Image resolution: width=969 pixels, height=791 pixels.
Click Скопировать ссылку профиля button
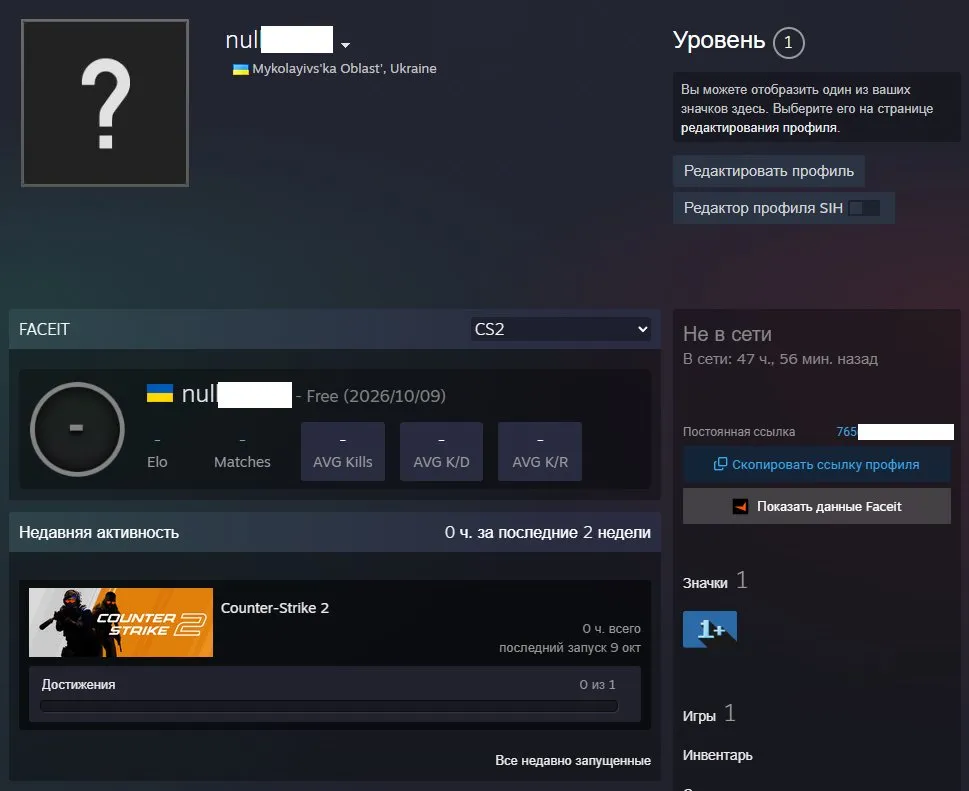[816, 465]
